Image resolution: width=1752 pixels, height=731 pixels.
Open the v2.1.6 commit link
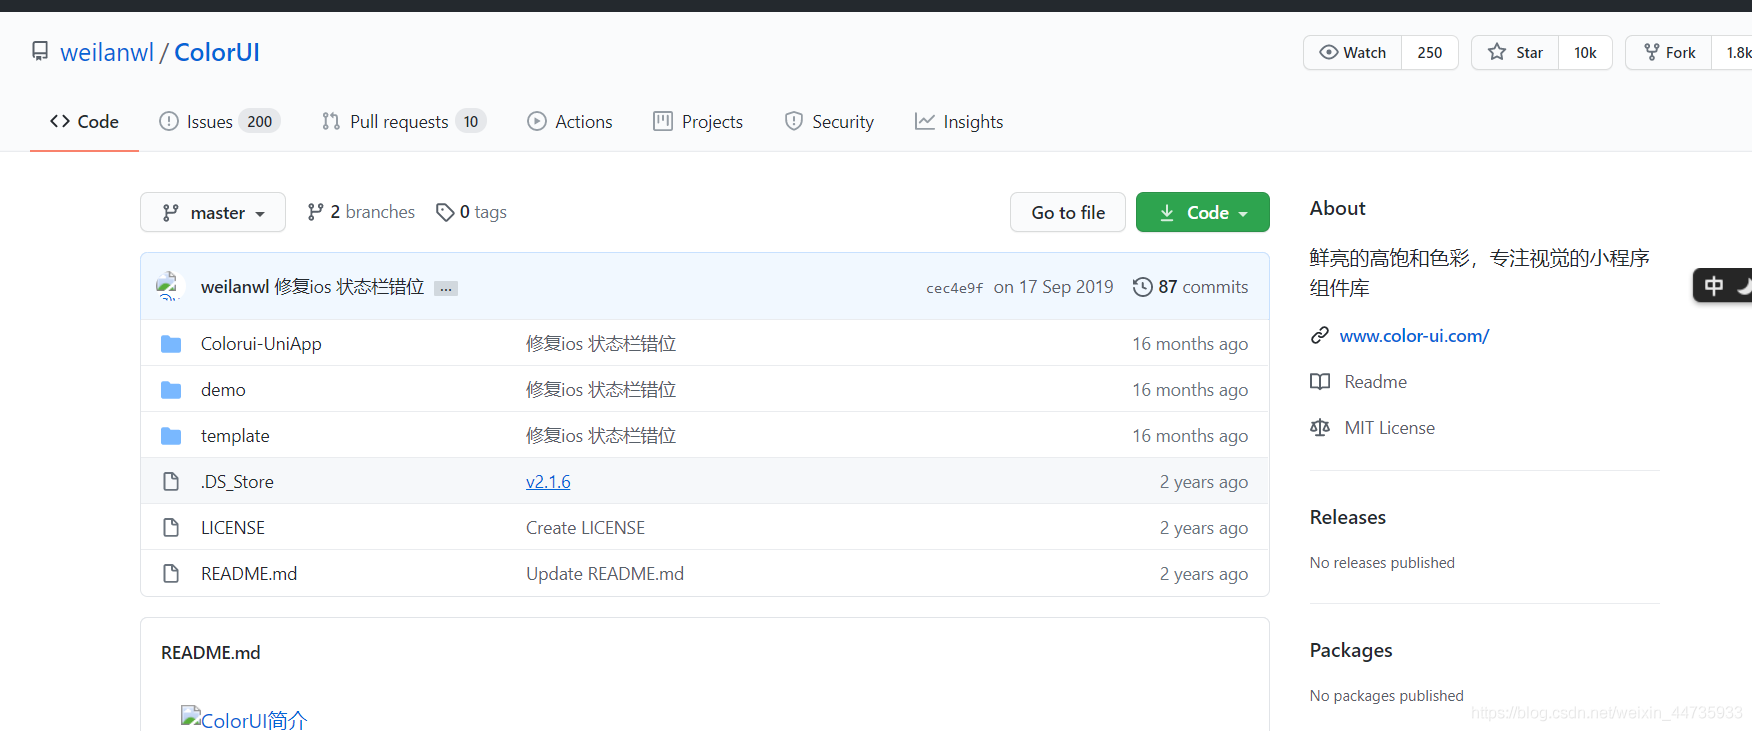(x=548, y=482)
